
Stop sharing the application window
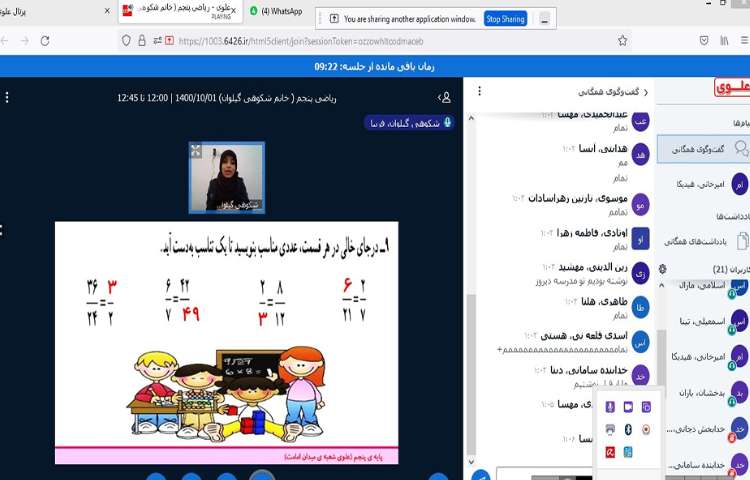pos(505,19)
